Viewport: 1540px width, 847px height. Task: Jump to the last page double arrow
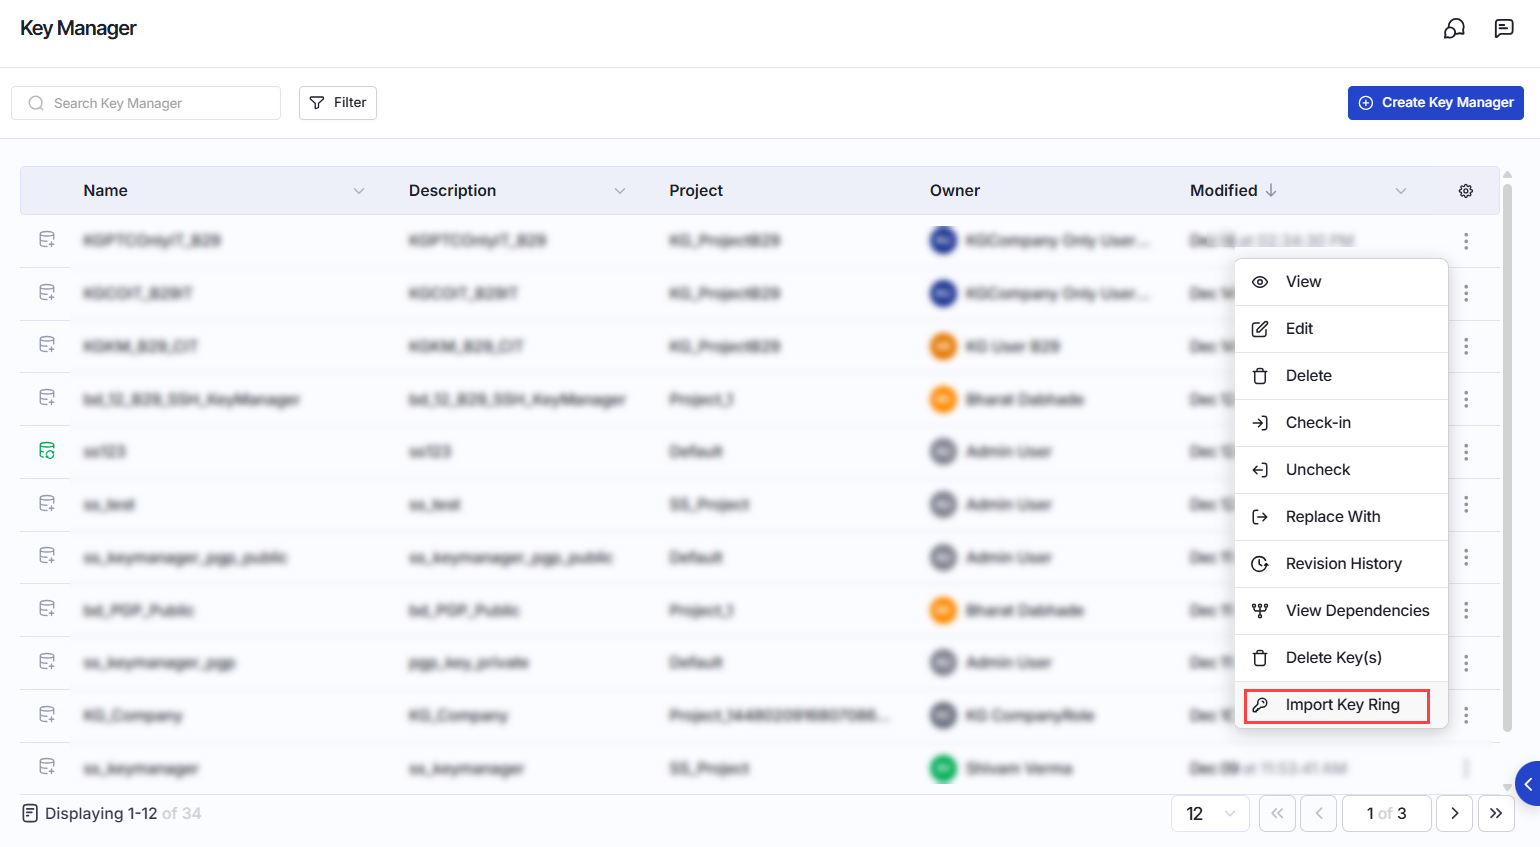pos(1496,813)
